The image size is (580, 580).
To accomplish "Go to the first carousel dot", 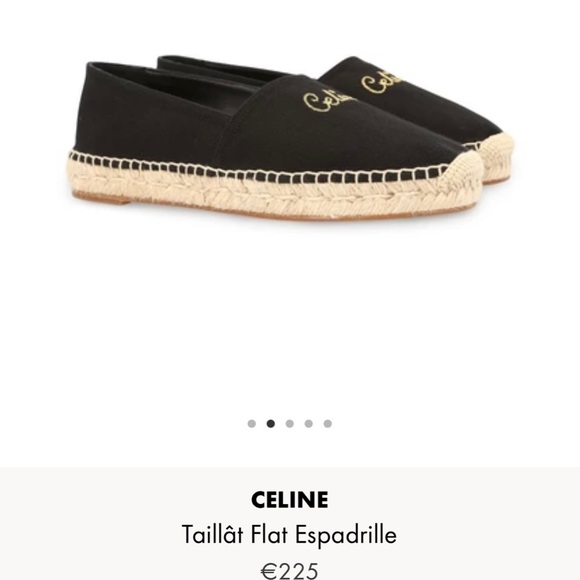I will click(252, 424).
